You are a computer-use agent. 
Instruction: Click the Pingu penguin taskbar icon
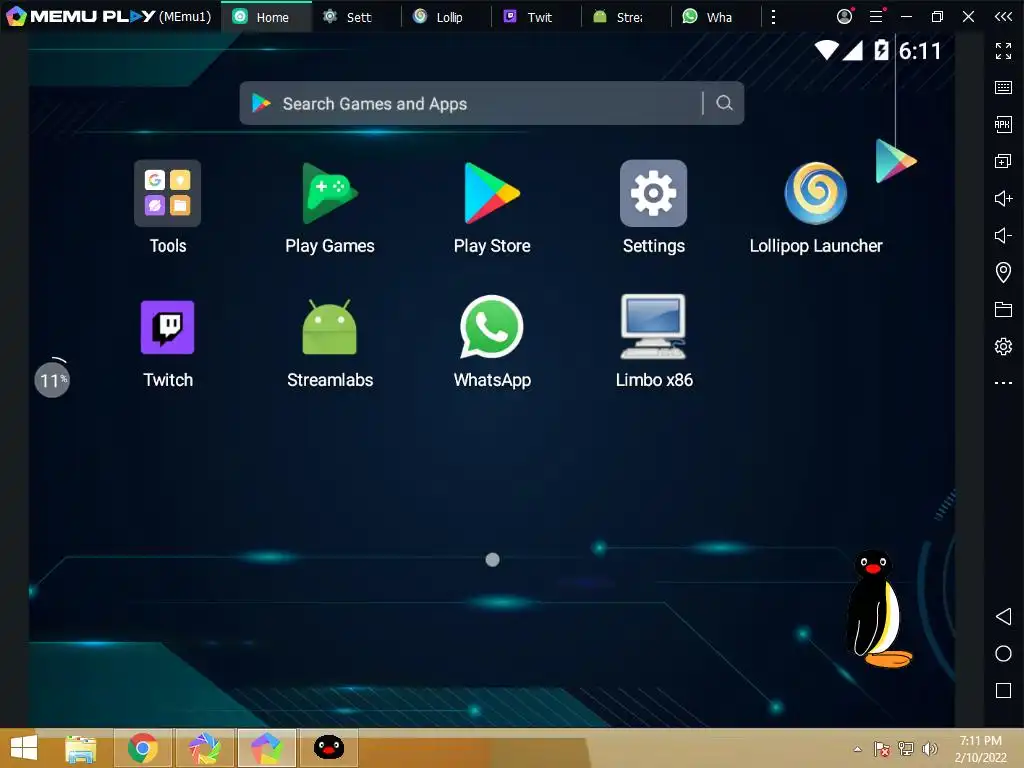pos(328,748)
